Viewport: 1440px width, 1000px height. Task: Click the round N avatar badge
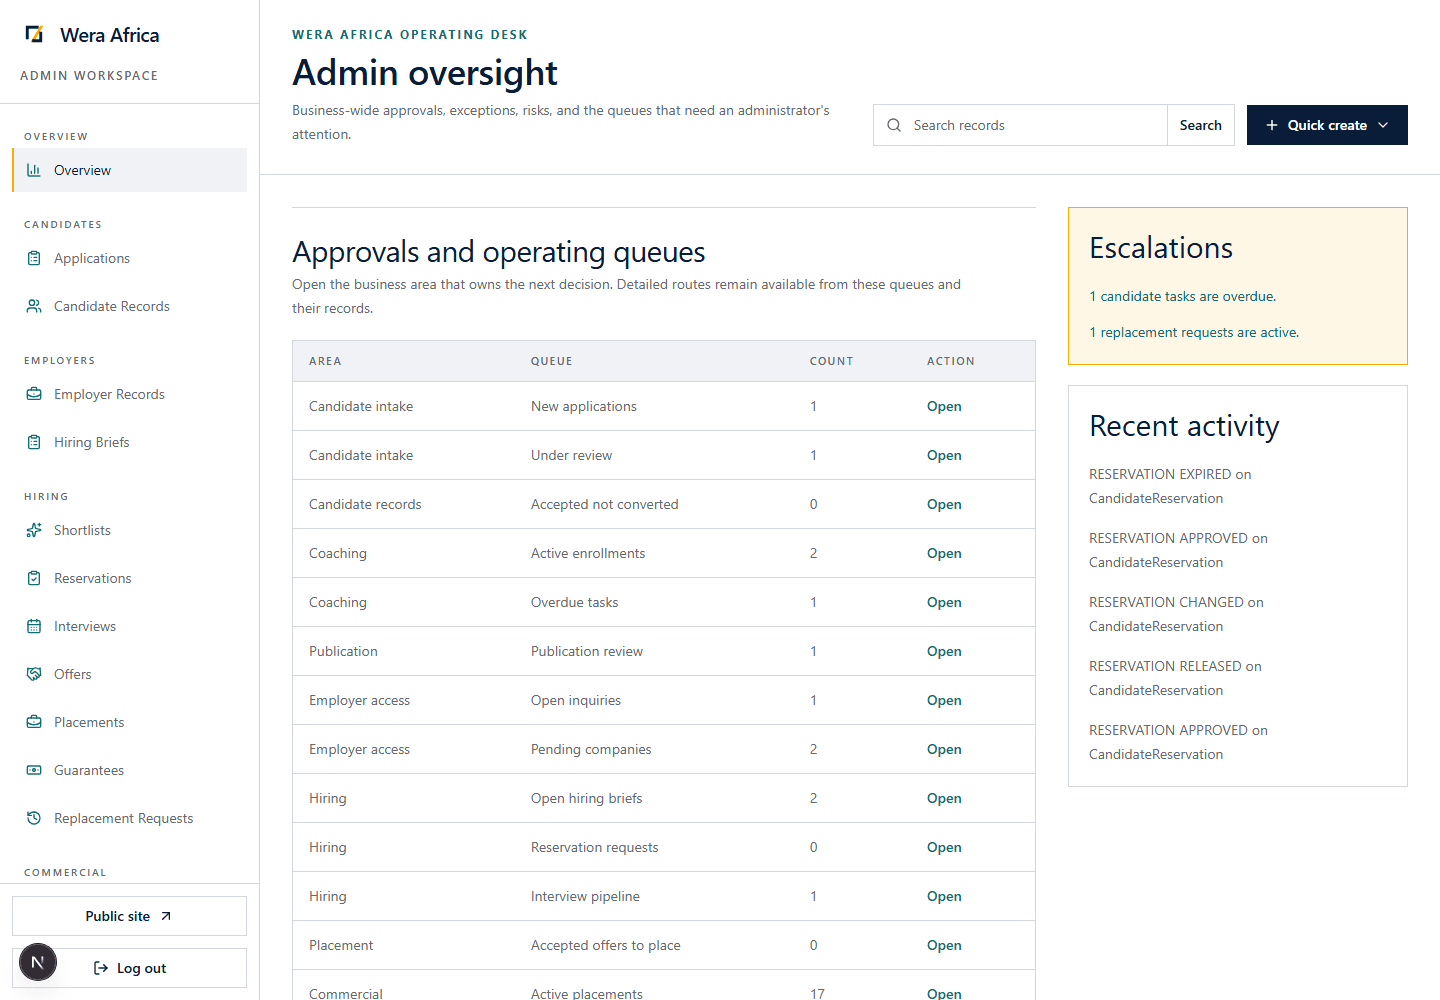(38, 963)
